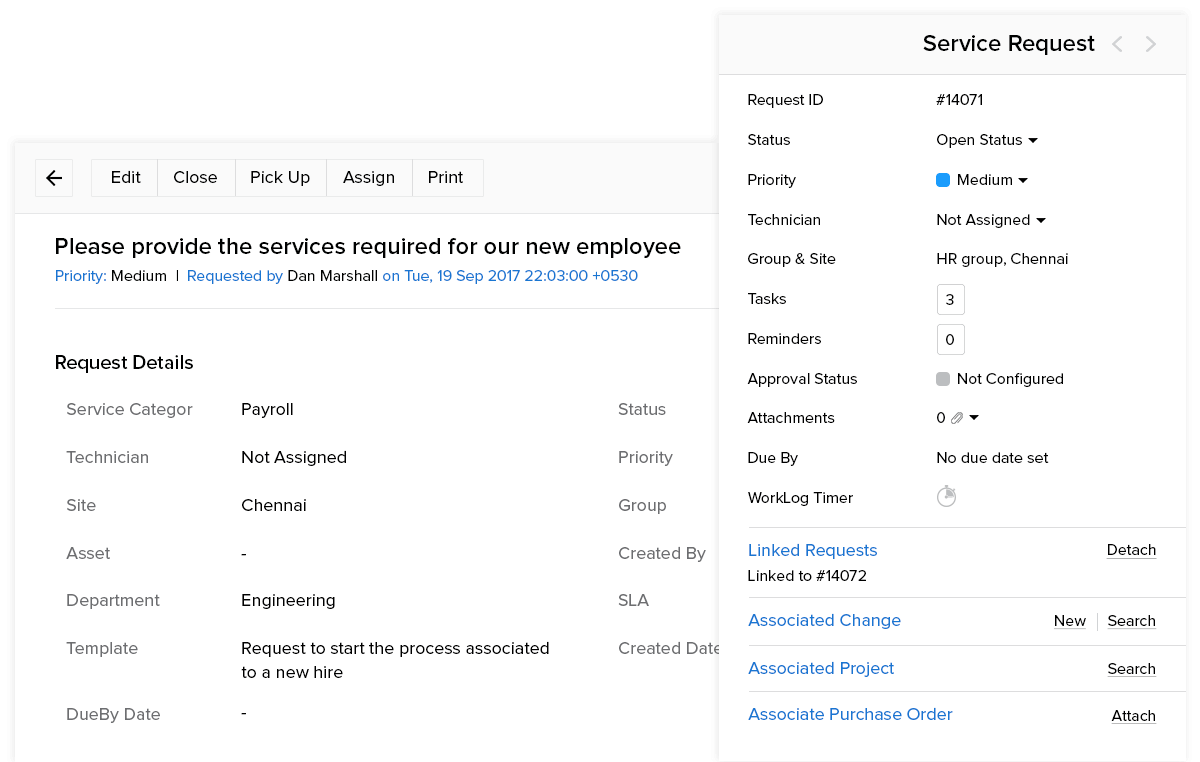Click the back arrow icon
Viewport: 1200px width, 762px height.
coord(54,178)
